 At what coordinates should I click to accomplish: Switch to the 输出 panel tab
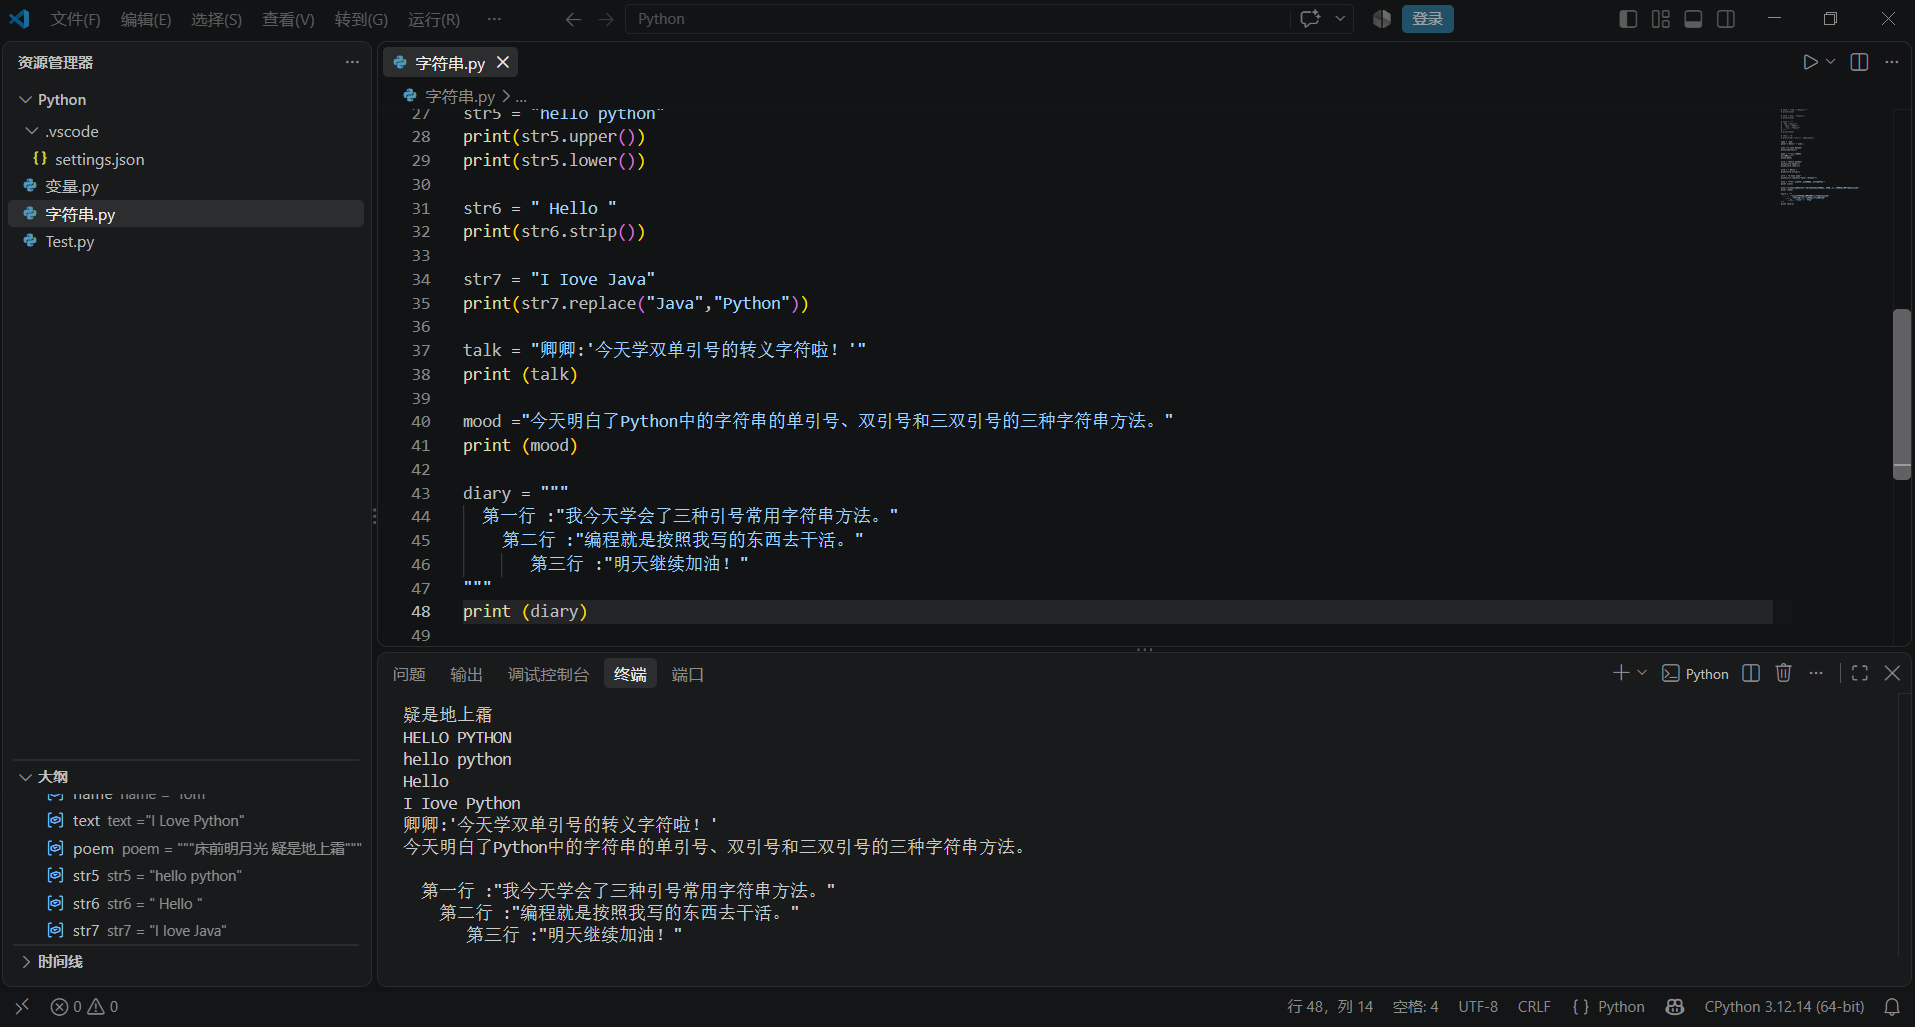pos(466,674)
